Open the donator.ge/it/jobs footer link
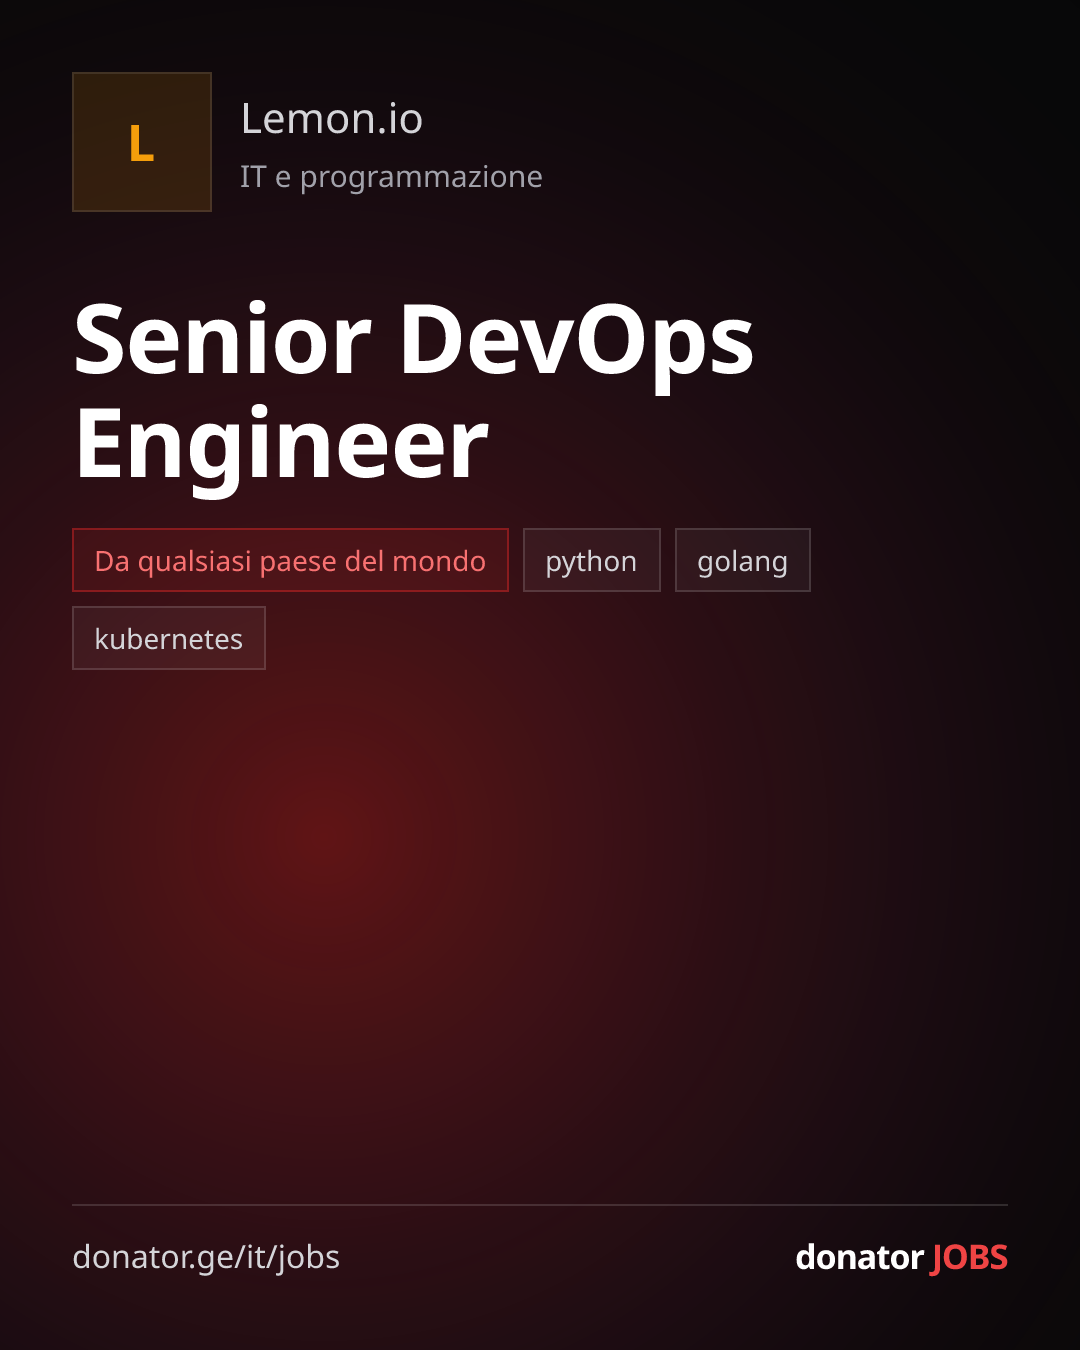1080x1350 pixels. (206, 1257)
